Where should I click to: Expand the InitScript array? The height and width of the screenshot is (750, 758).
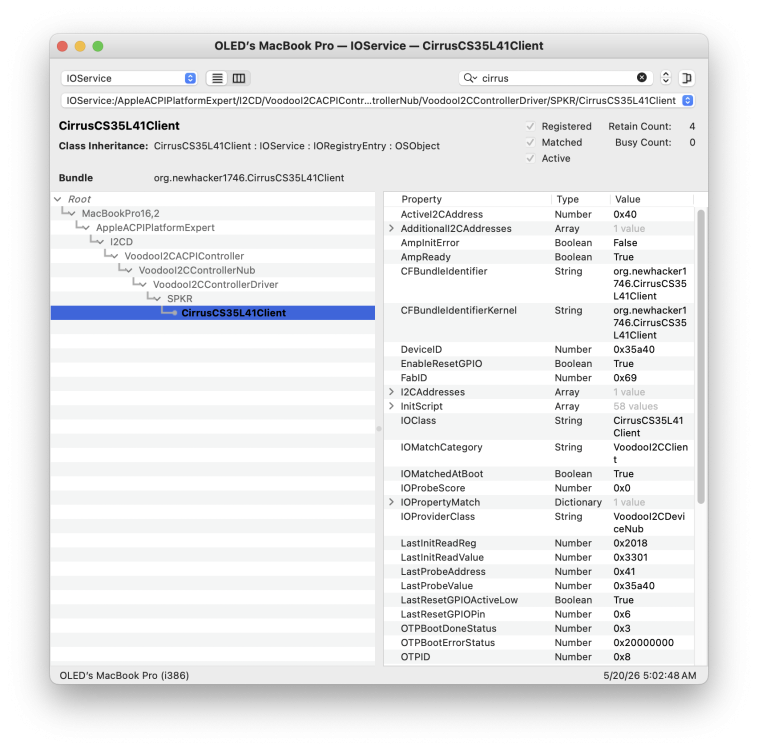click(392, 406)
